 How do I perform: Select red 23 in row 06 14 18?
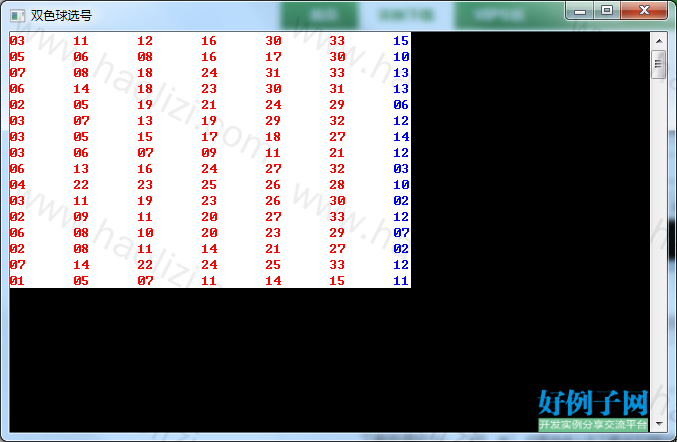(209, 88)
